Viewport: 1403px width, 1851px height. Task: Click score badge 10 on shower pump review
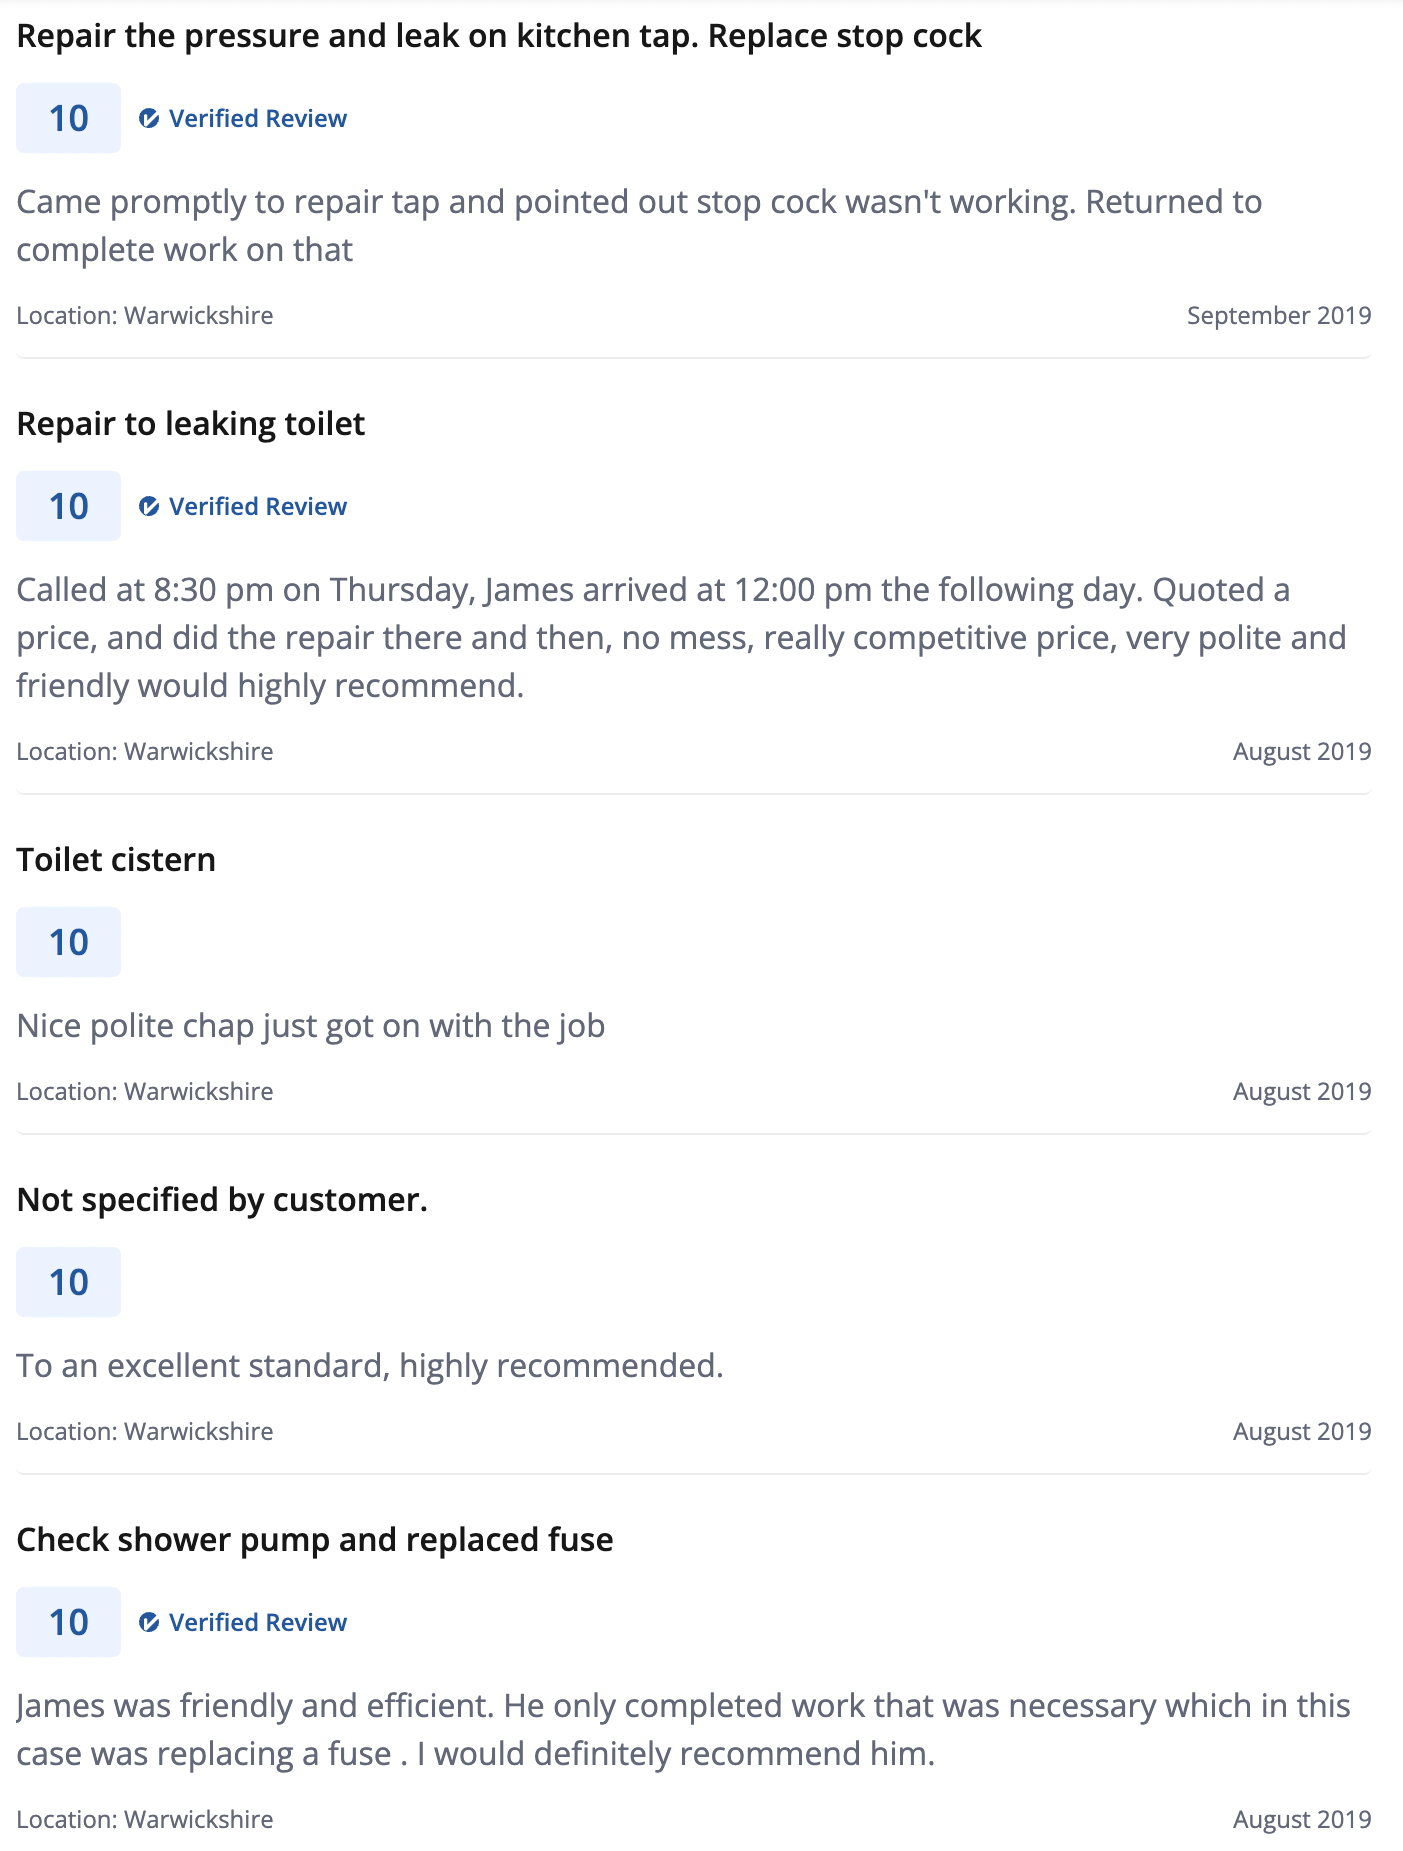[68, 1622]
